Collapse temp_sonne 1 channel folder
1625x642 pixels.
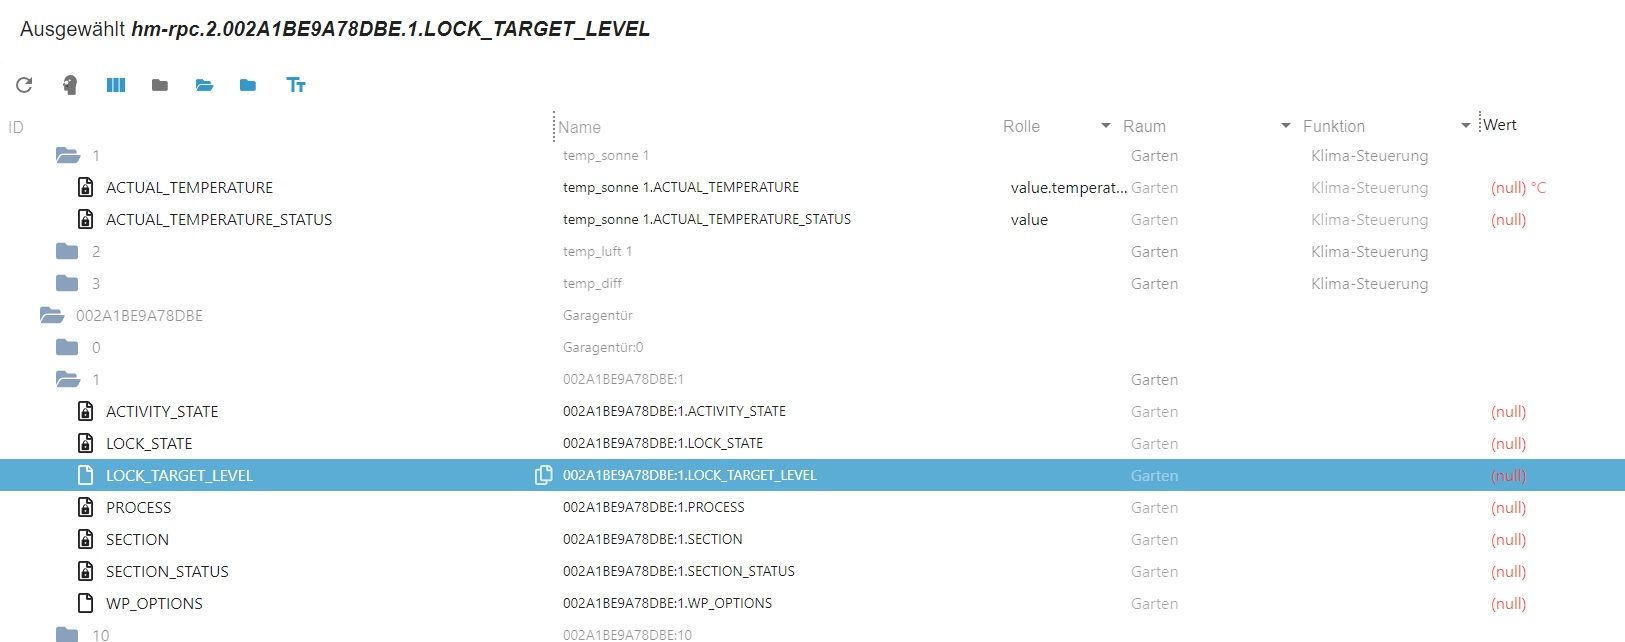pyautogui.click(x=68, y=155)
